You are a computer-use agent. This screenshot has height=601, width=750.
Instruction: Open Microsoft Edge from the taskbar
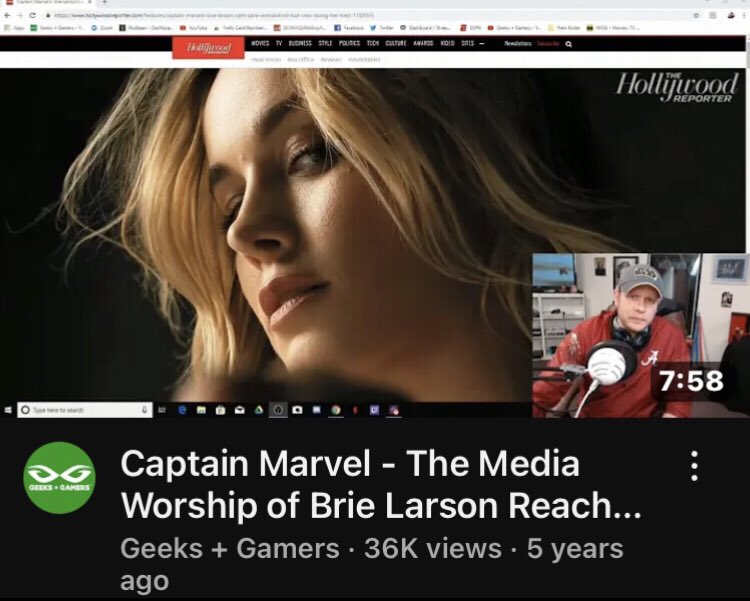tap(182, 410)
